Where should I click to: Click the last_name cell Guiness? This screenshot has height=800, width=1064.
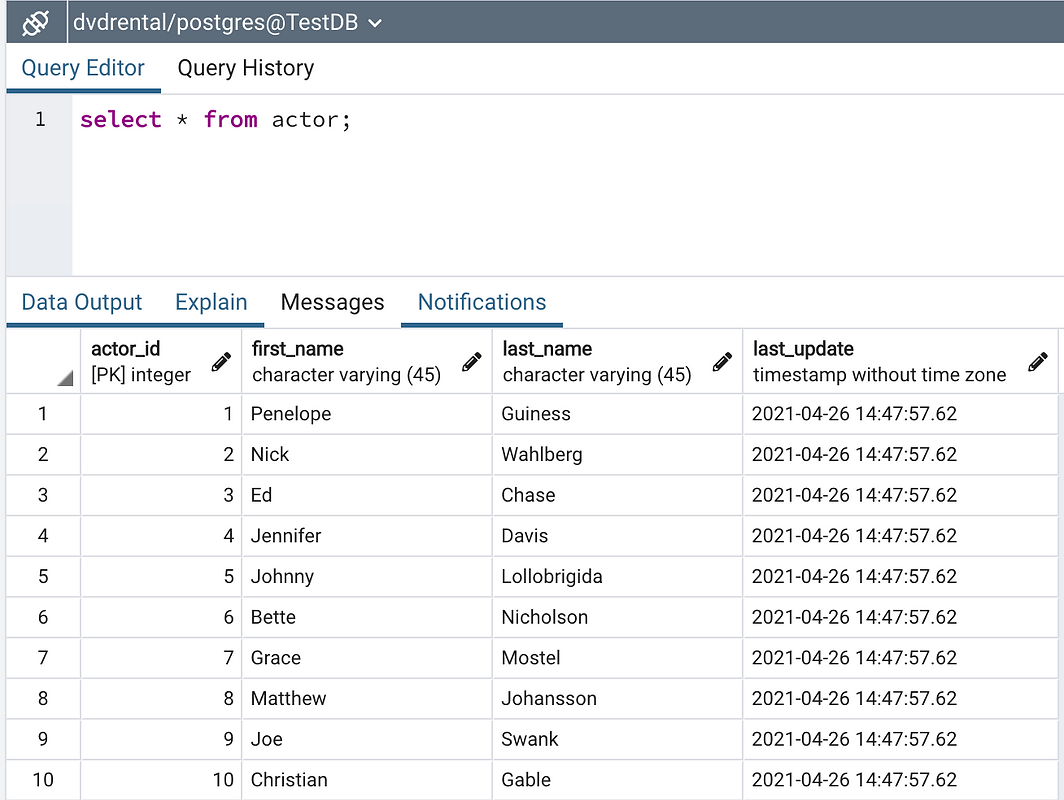pyautogui.click(x=618, y=414)
